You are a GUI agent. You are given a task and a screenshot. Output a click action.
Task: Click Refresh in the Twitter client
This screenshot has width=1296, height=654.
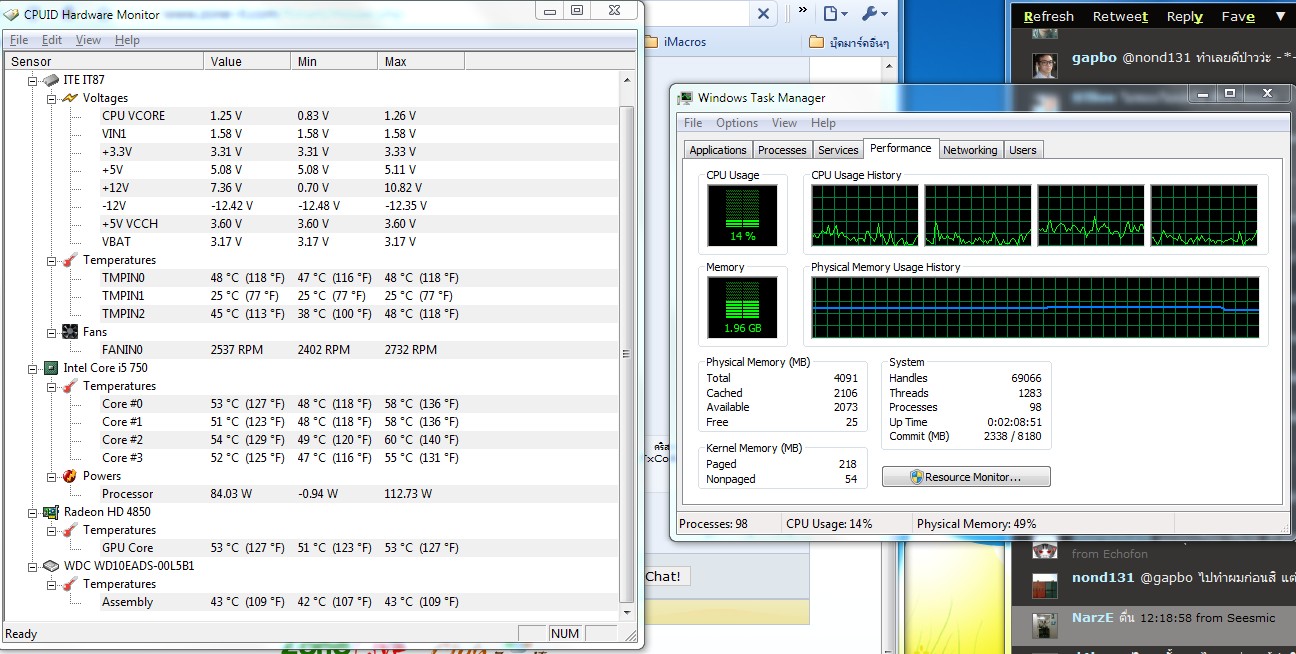point(1048,16)
